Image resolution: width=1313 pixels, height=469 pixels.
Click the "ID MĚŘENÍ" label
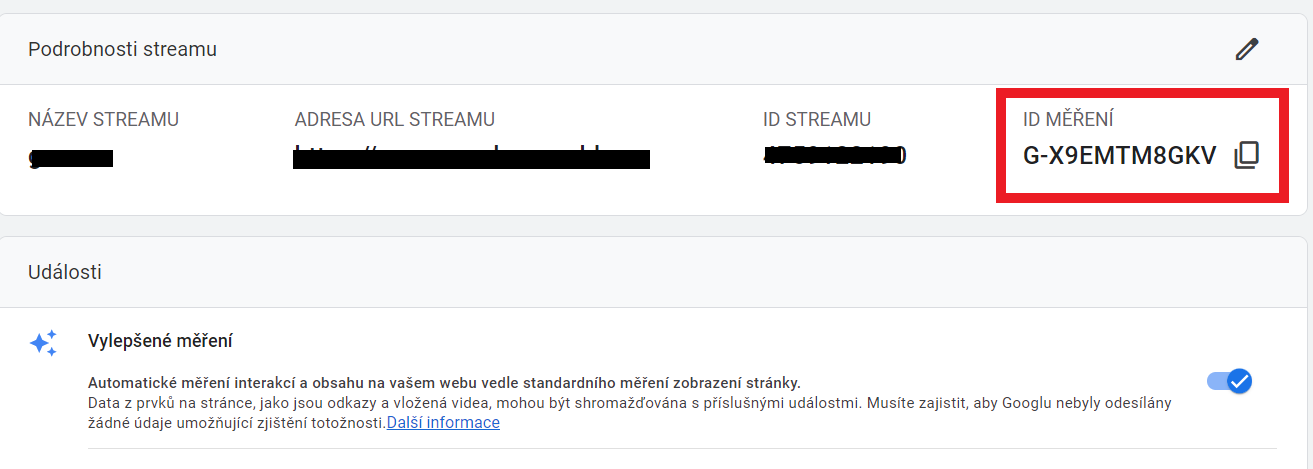click(1068, 120)
